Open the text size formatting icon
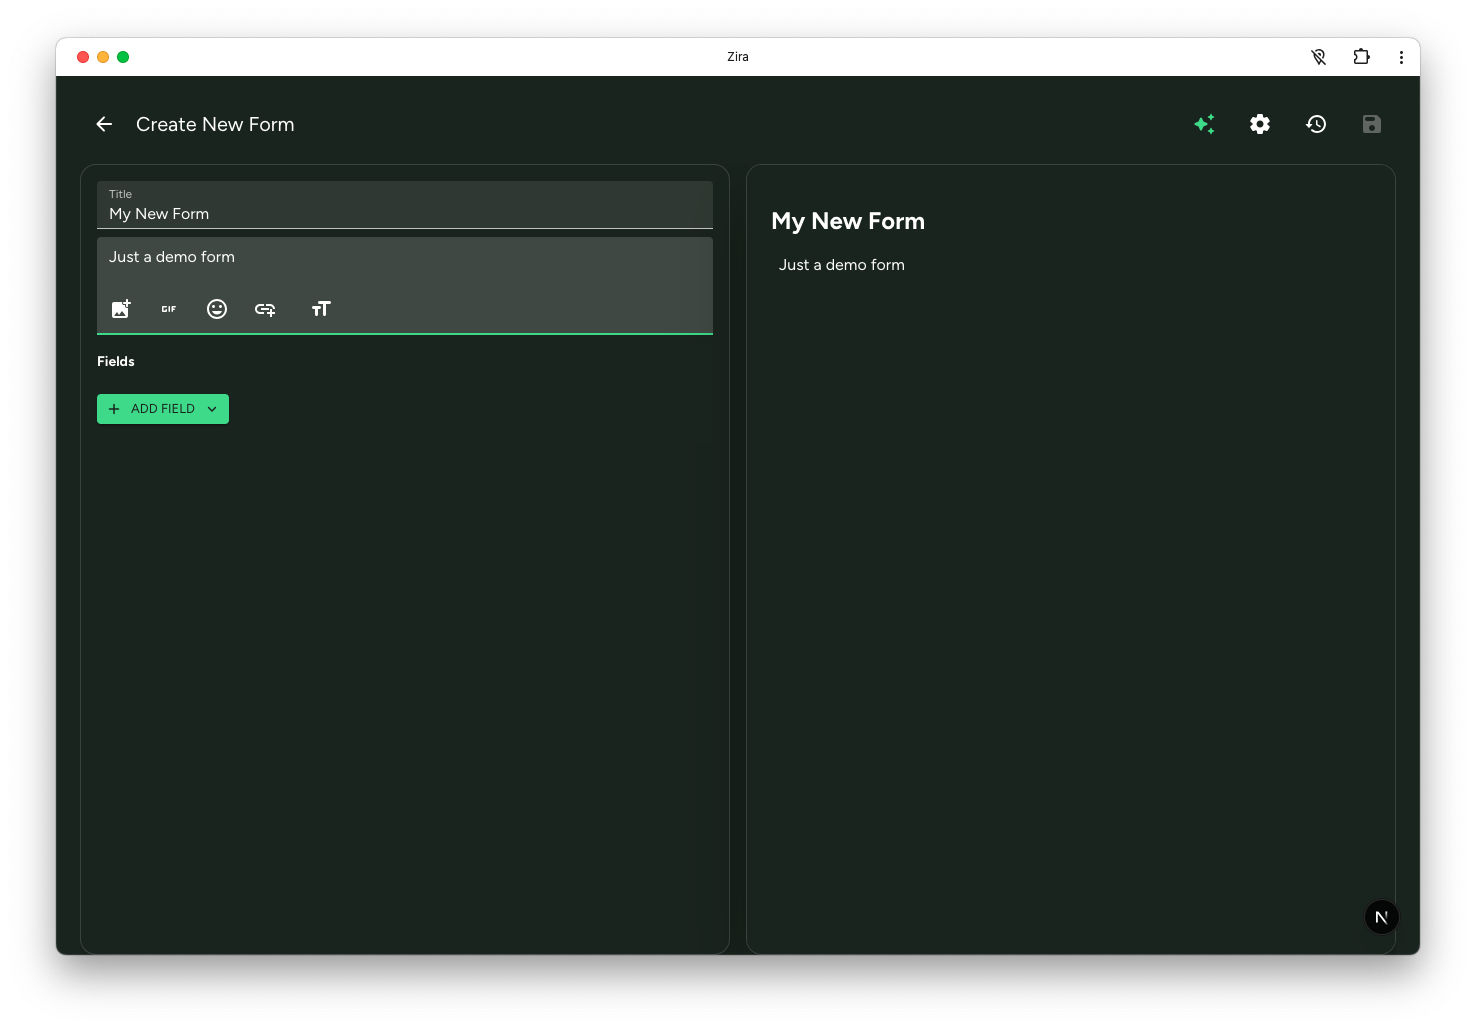 [x=321, y=309]
